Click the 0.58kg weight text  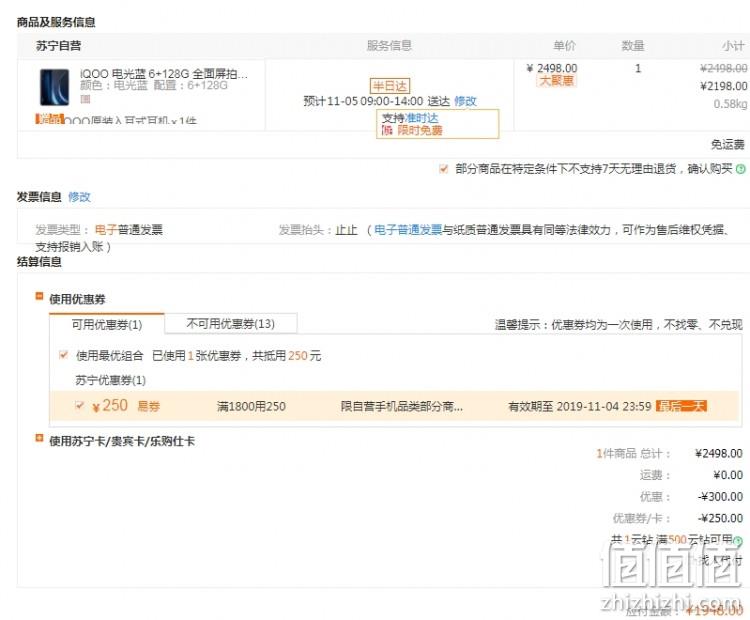pos(730,104)
